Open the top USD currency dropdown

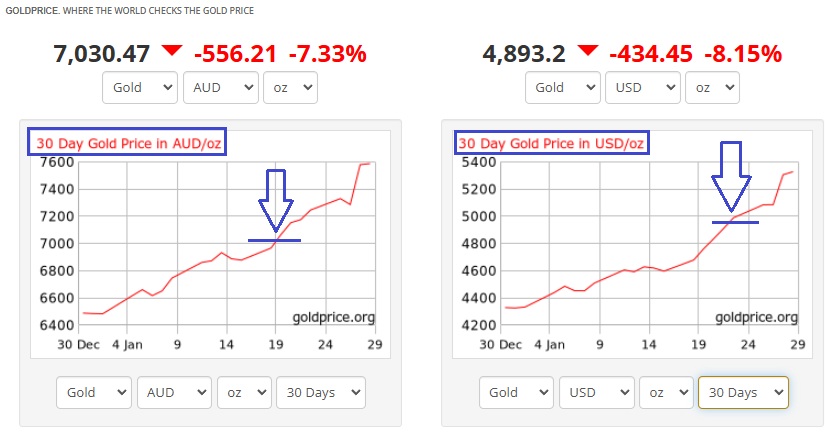pyautogui.click(x=643, y=87)
